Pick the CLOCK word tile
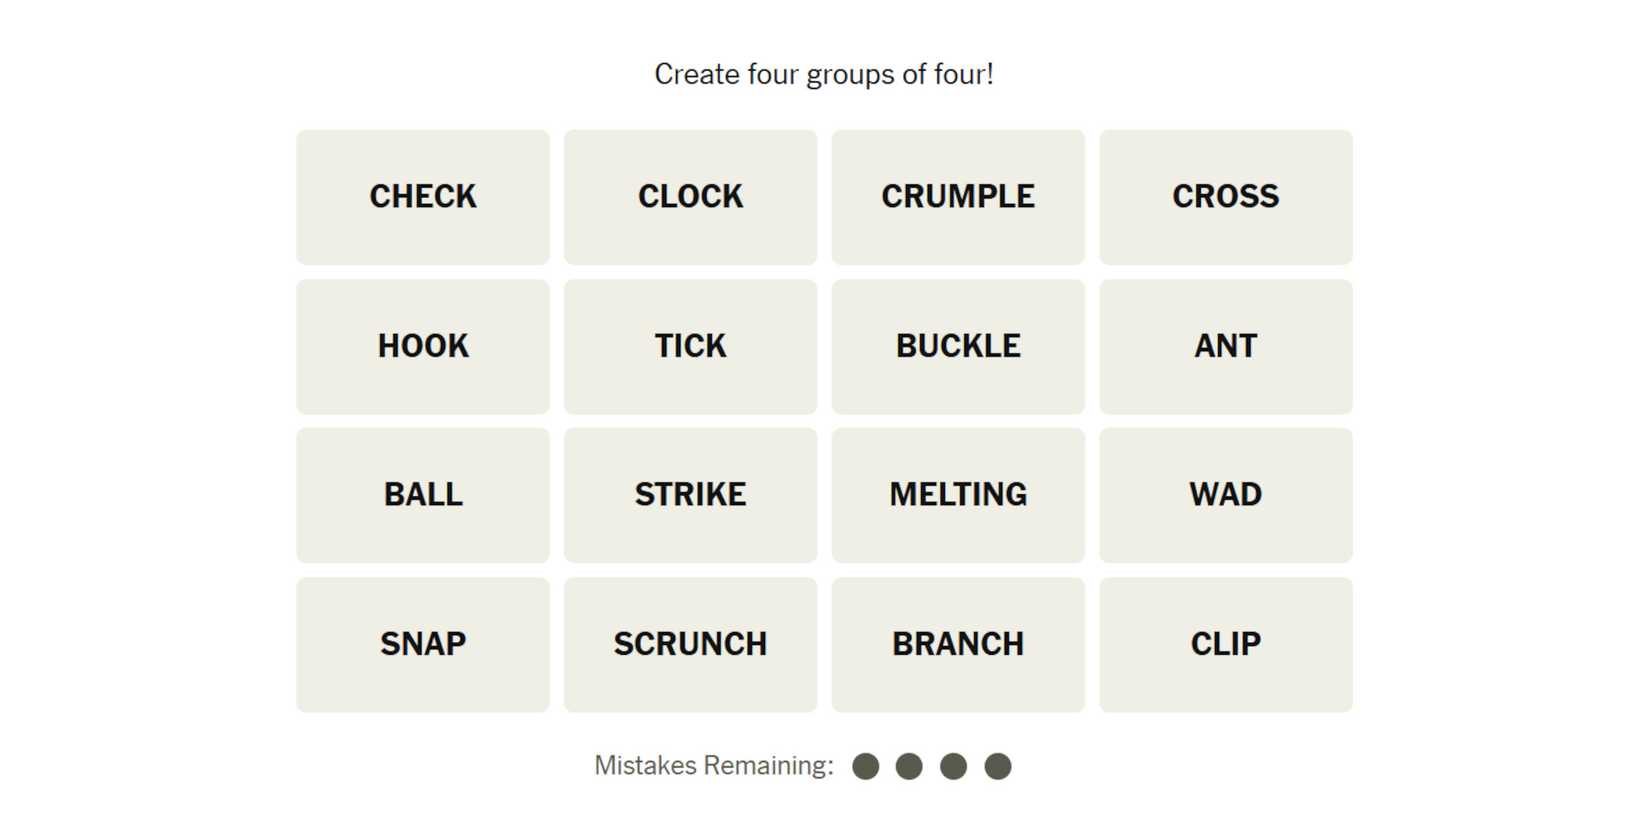 click(x=690, y=197)
